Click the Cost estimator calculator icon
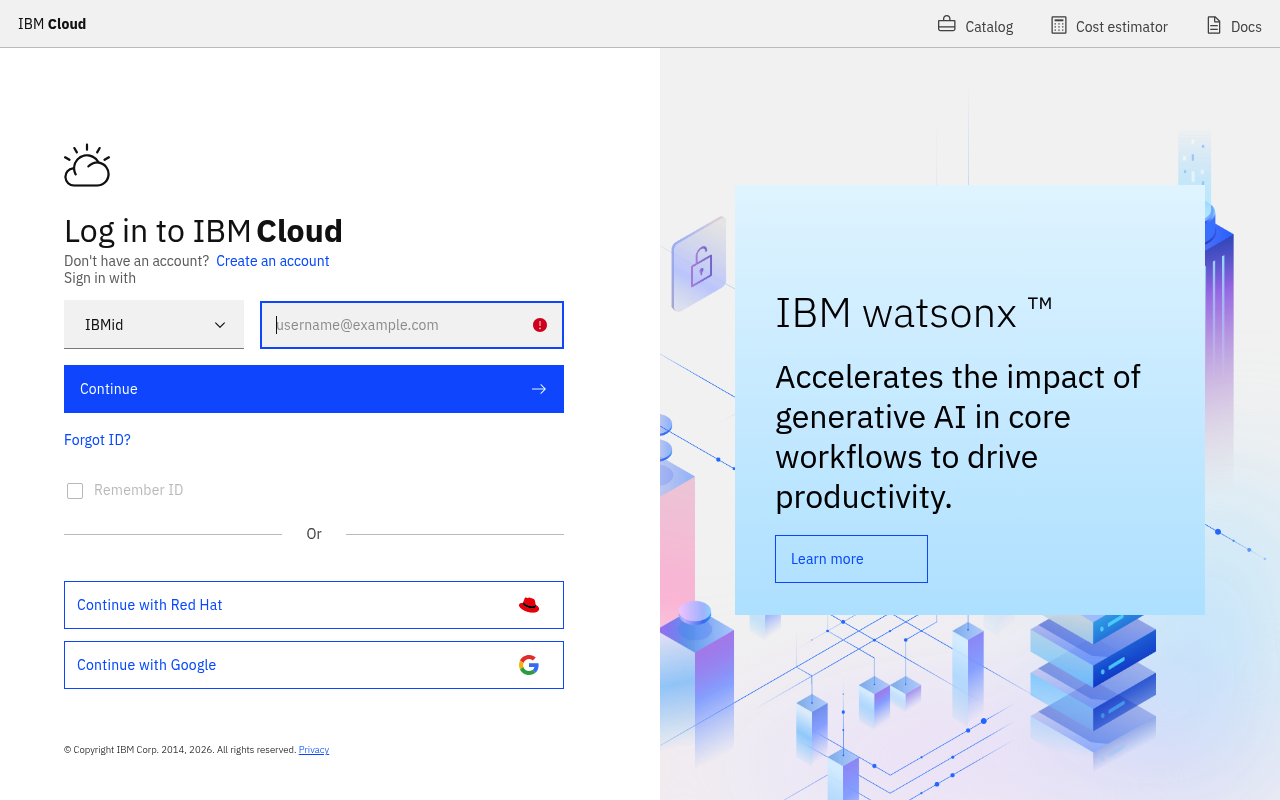 click(1059, 25)
